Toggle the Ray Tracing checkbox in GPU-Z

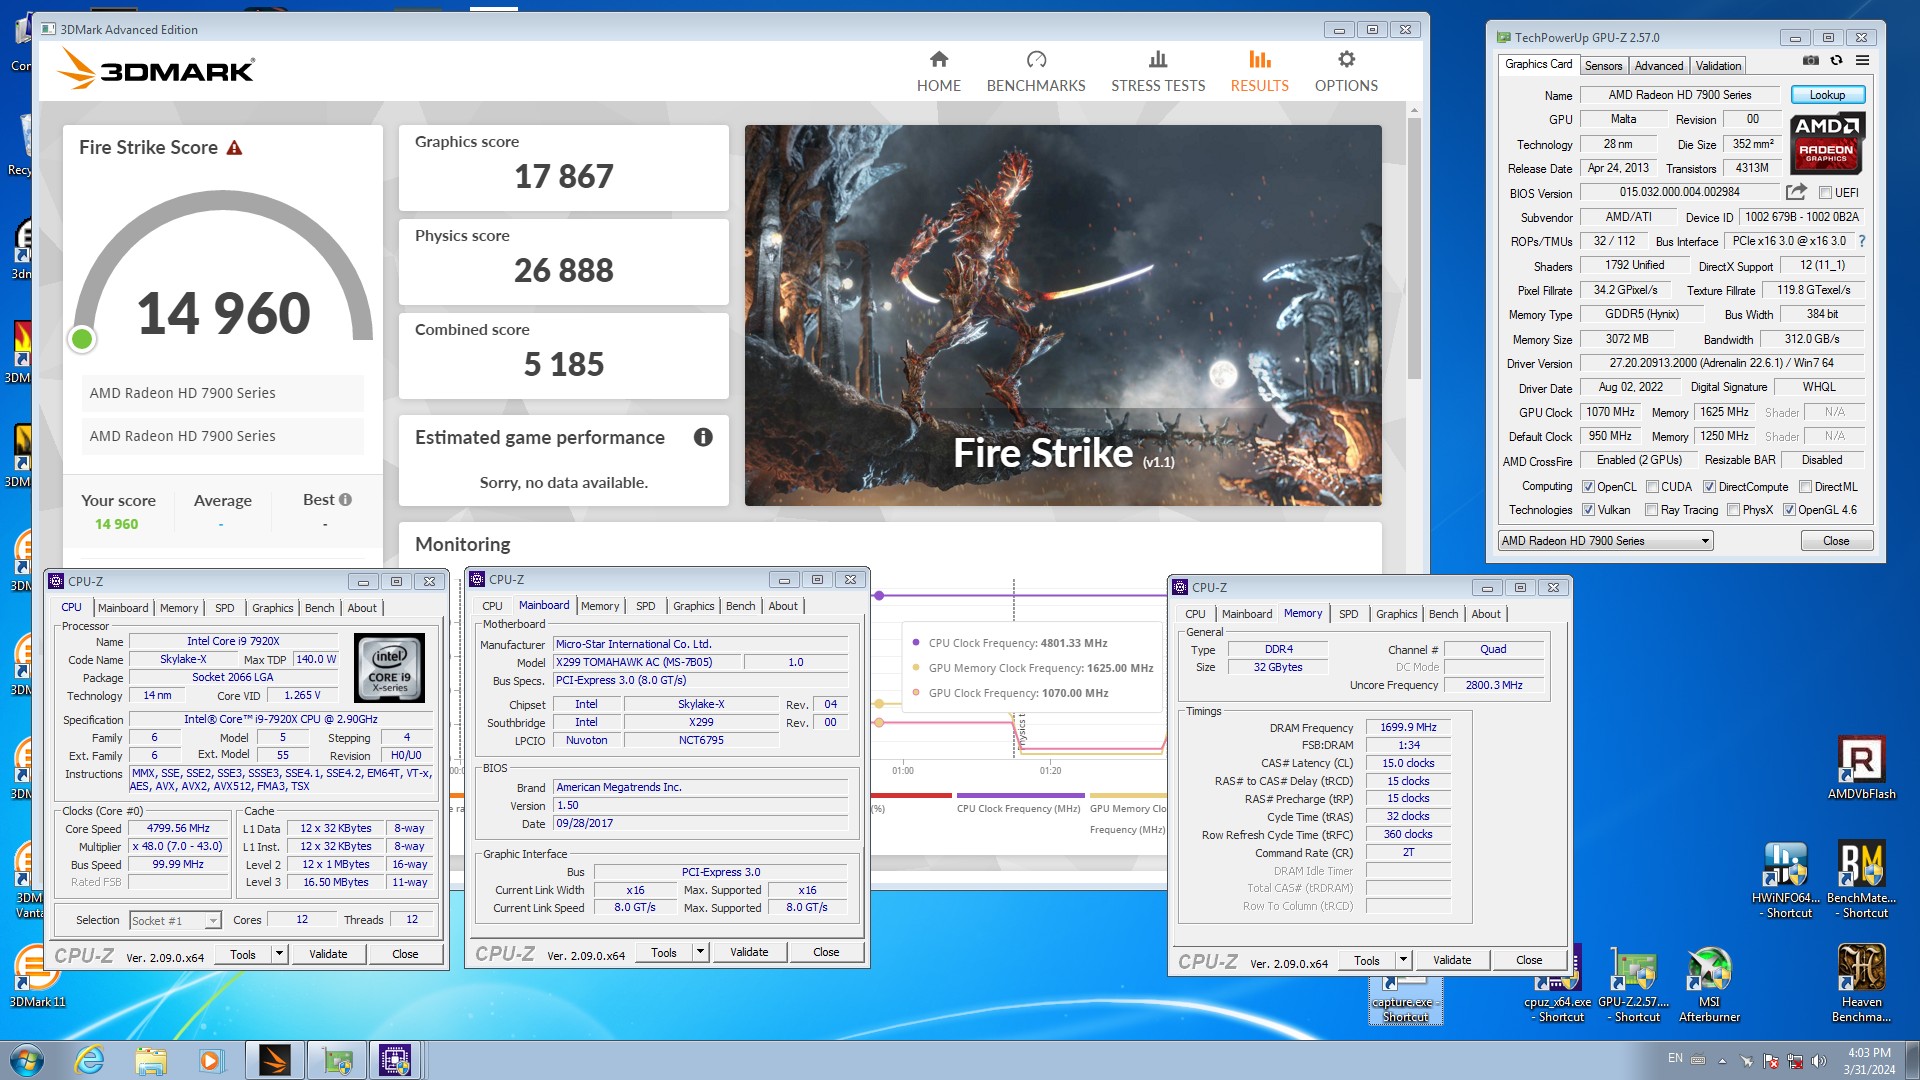(x=1652, y=510)
